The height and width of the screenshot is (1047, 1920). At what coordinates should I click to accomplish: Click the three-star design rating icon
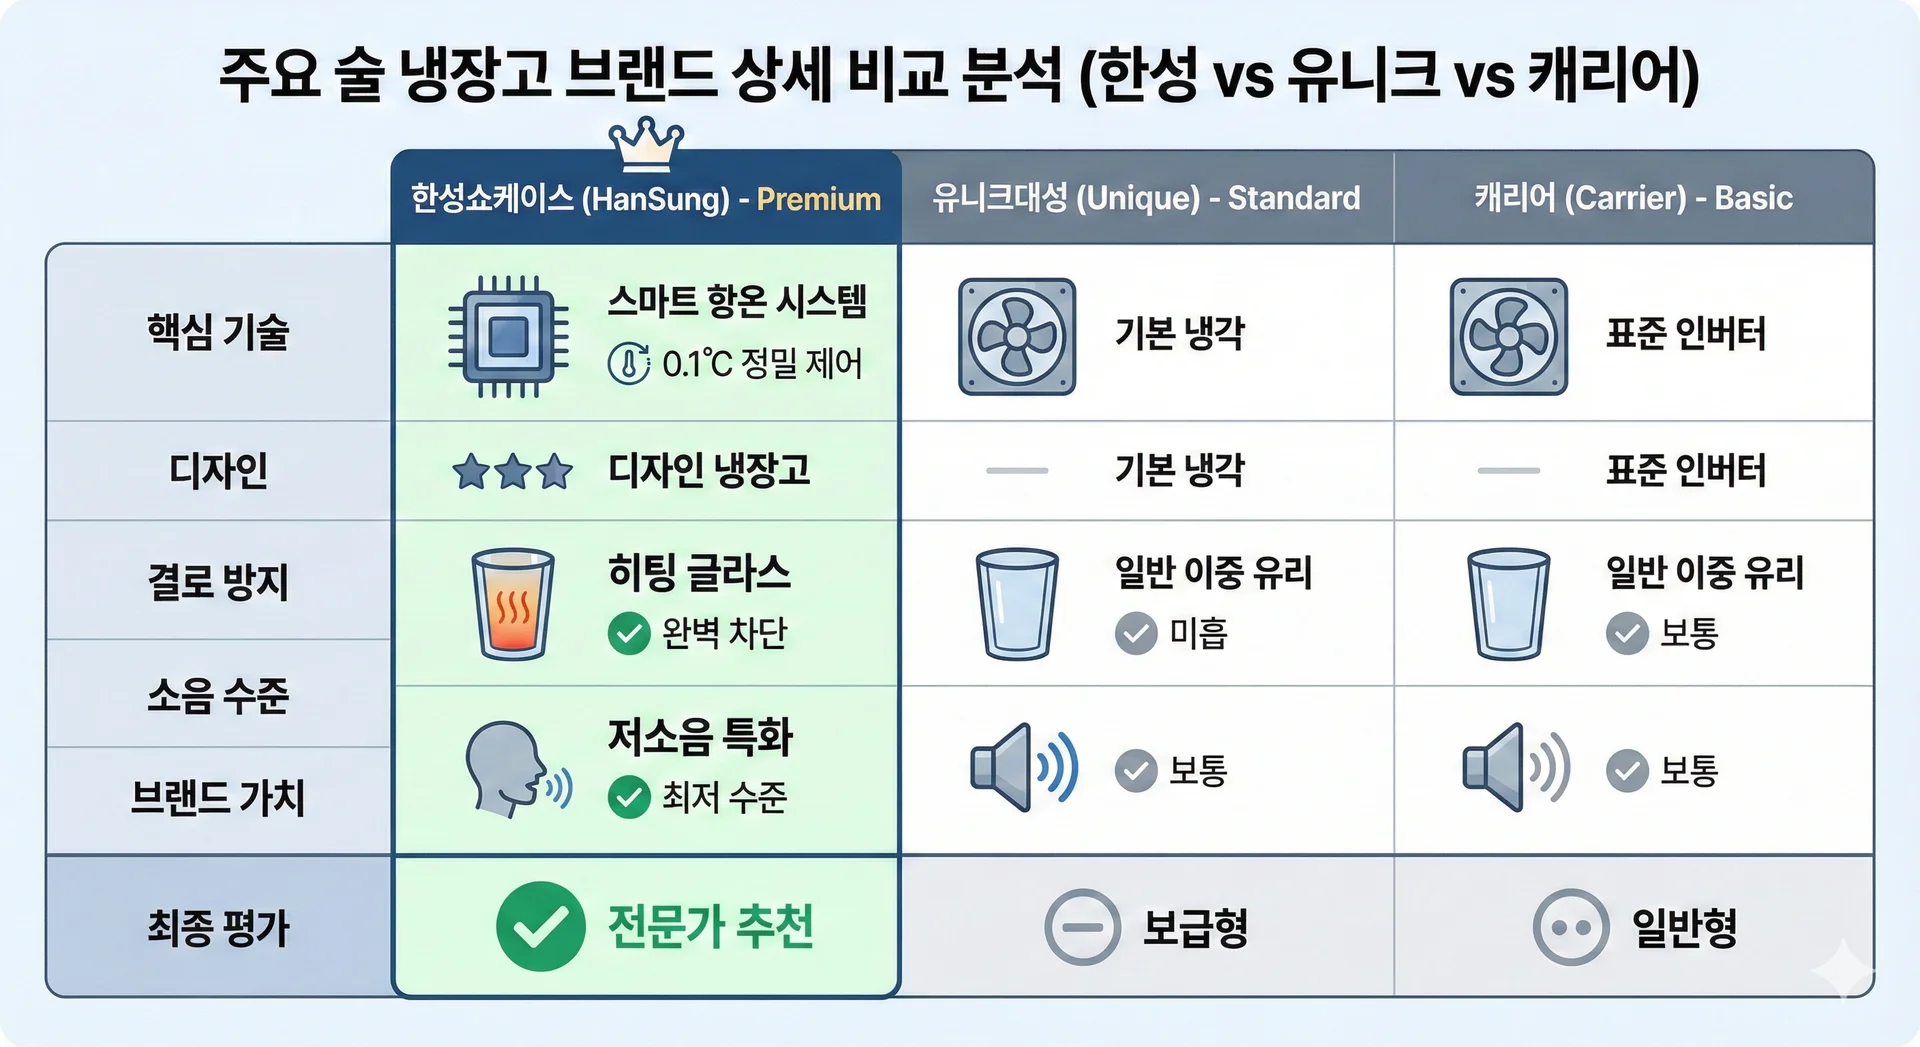tap(512, 471)
